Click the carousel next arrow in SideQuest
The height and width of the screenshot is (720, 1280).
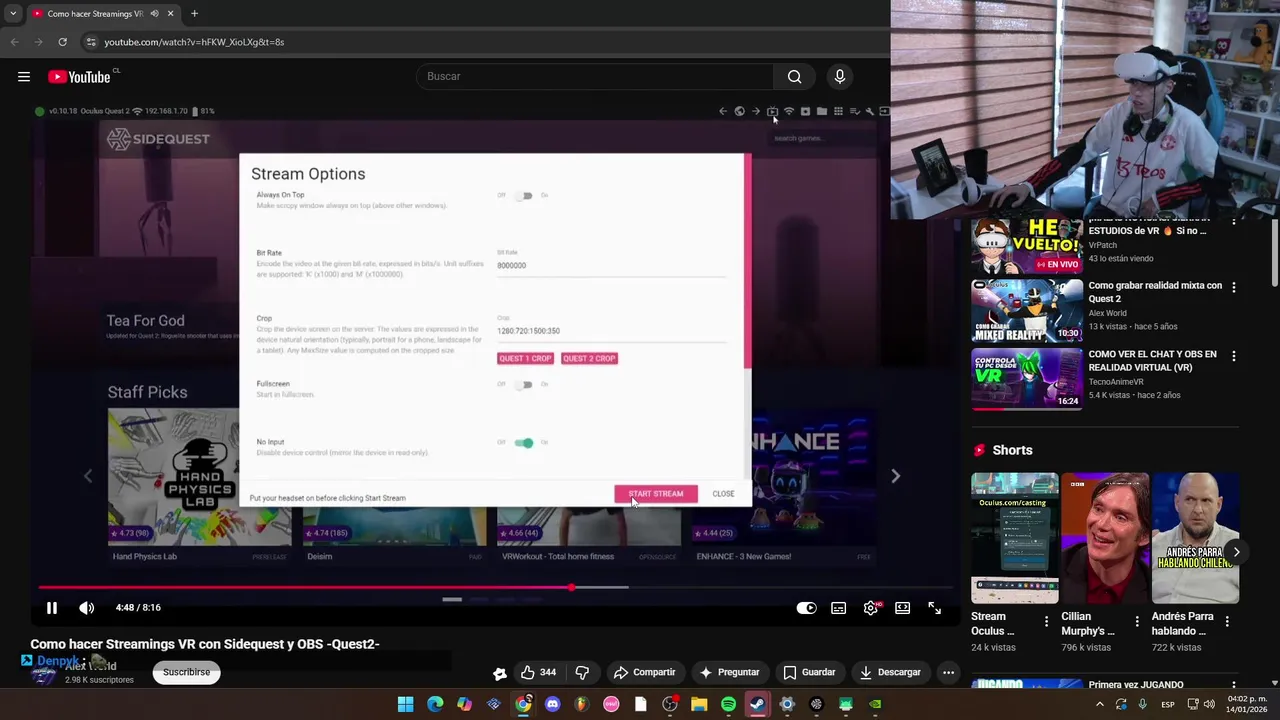895,476
